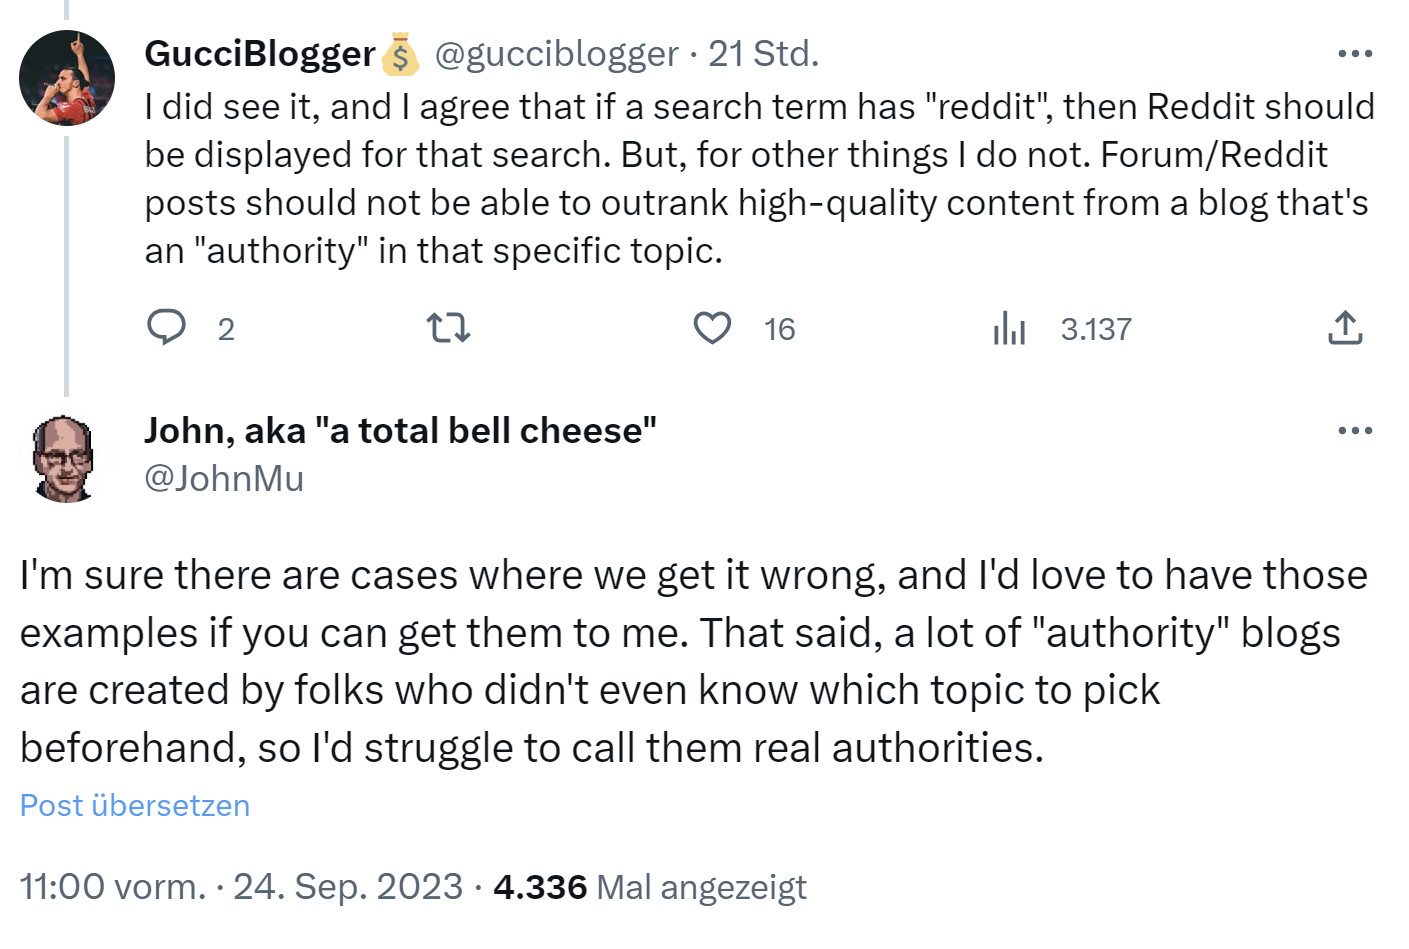
Task: Repost GucciBlogger's tweet via the retweet icon
Action: click(x=448, y=328)
